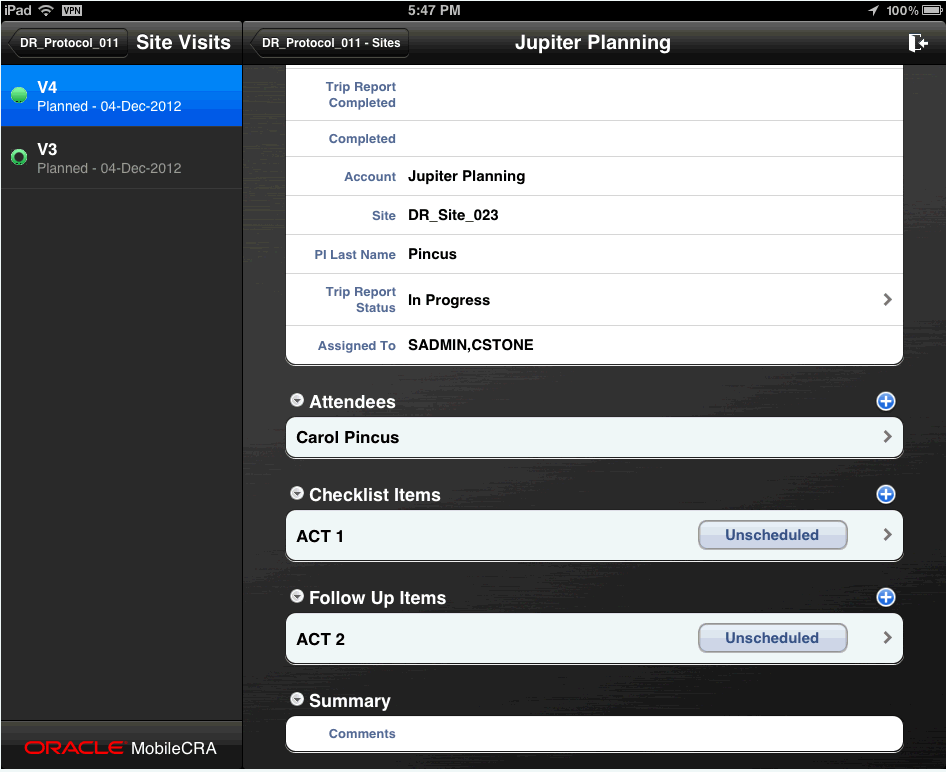Select the Account value Jupiter Planning

466,176
